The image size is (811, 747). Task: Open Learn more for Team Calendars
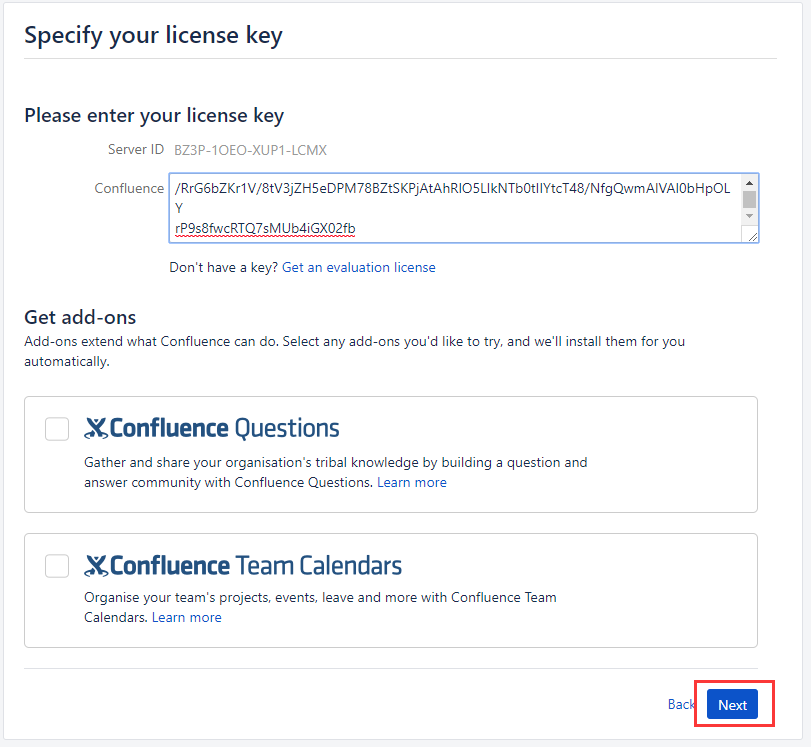point(187,617)
